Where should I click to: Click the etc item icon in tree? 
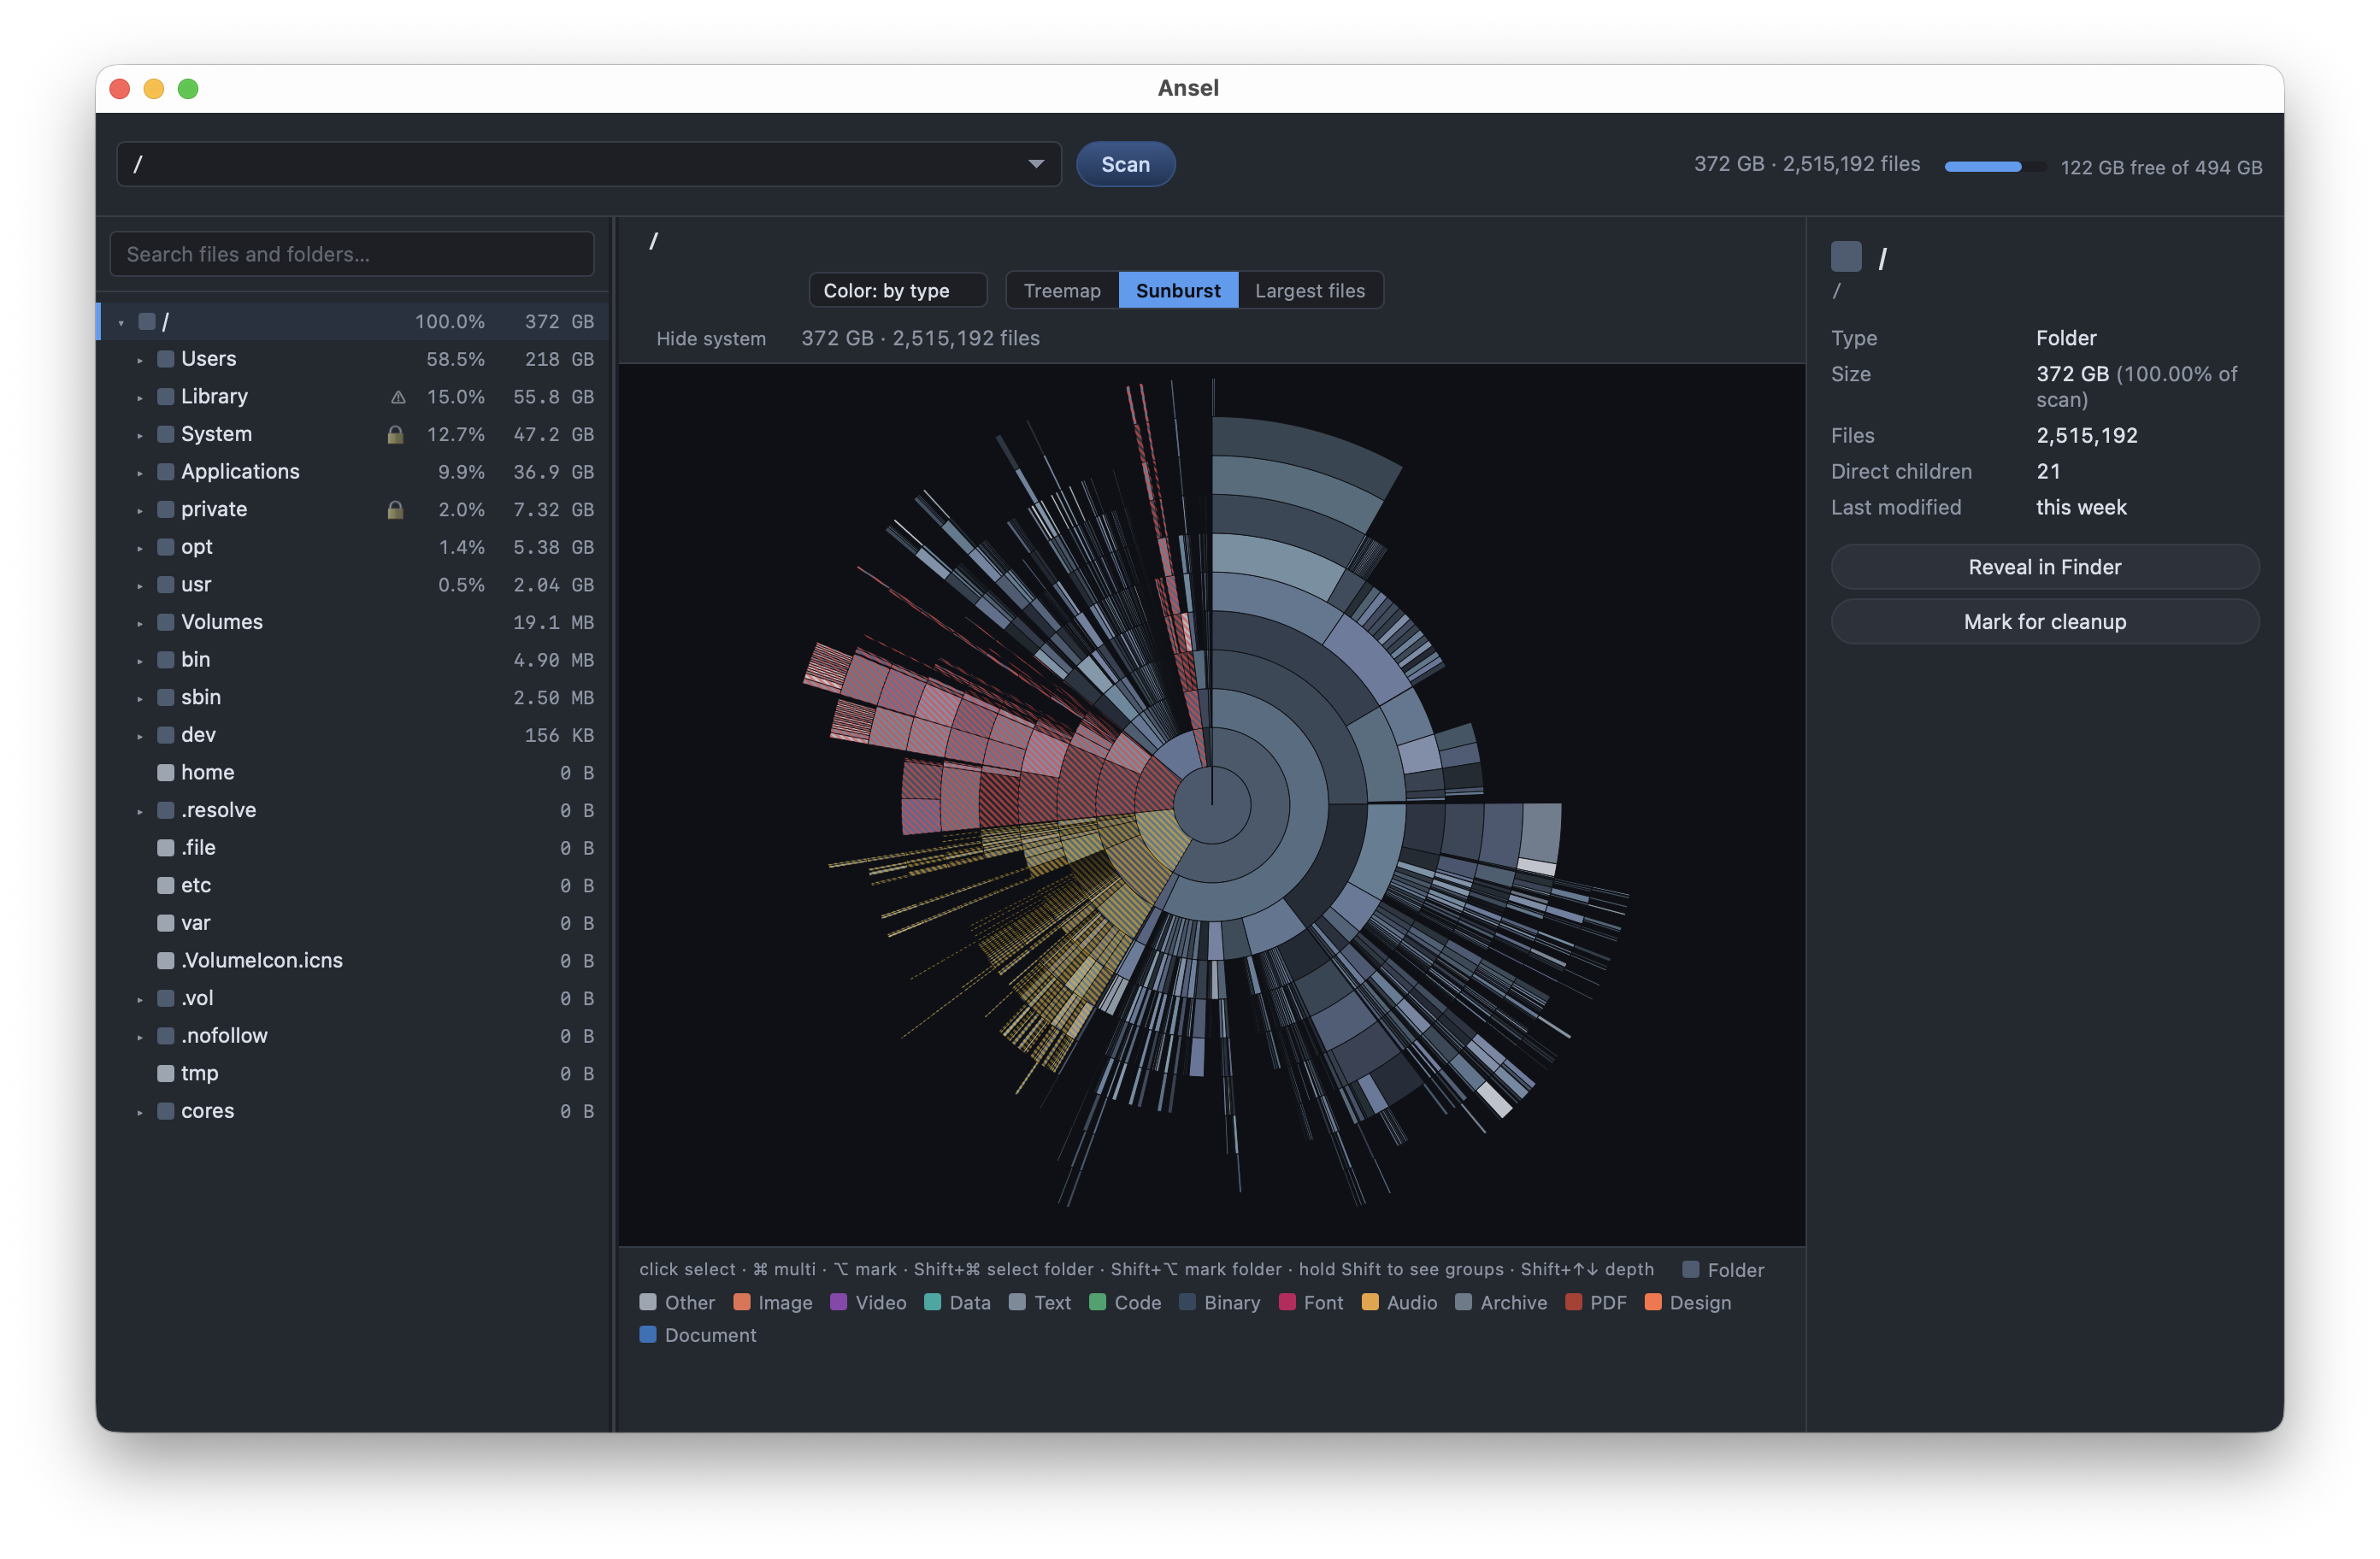click(x=166, y=885)
